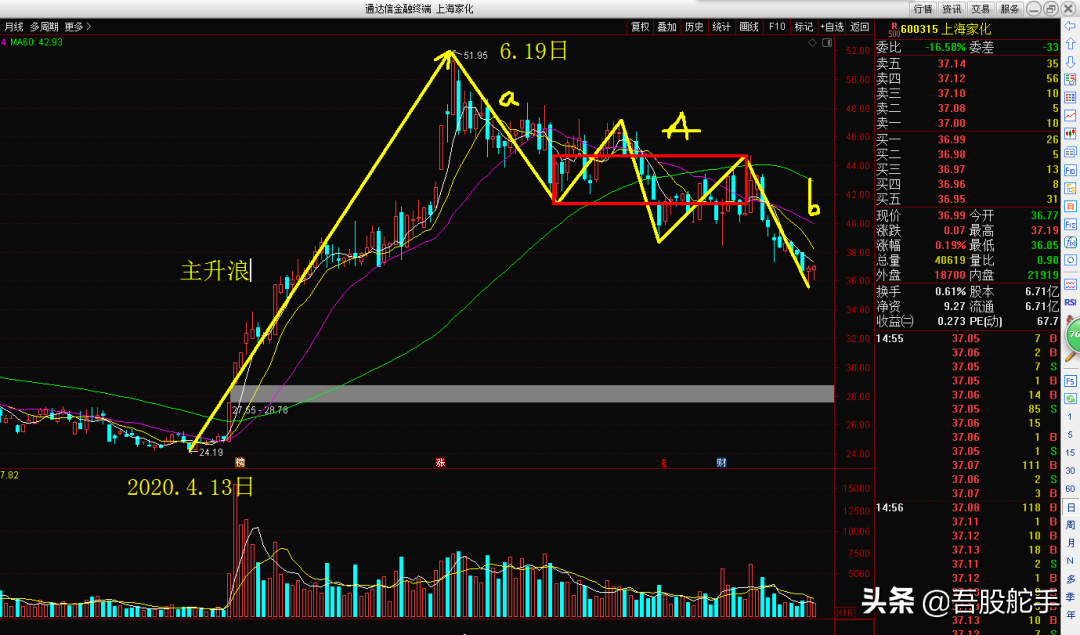
Task: Open the 多周期 multi-period view
Action: (x=44, y=27)
